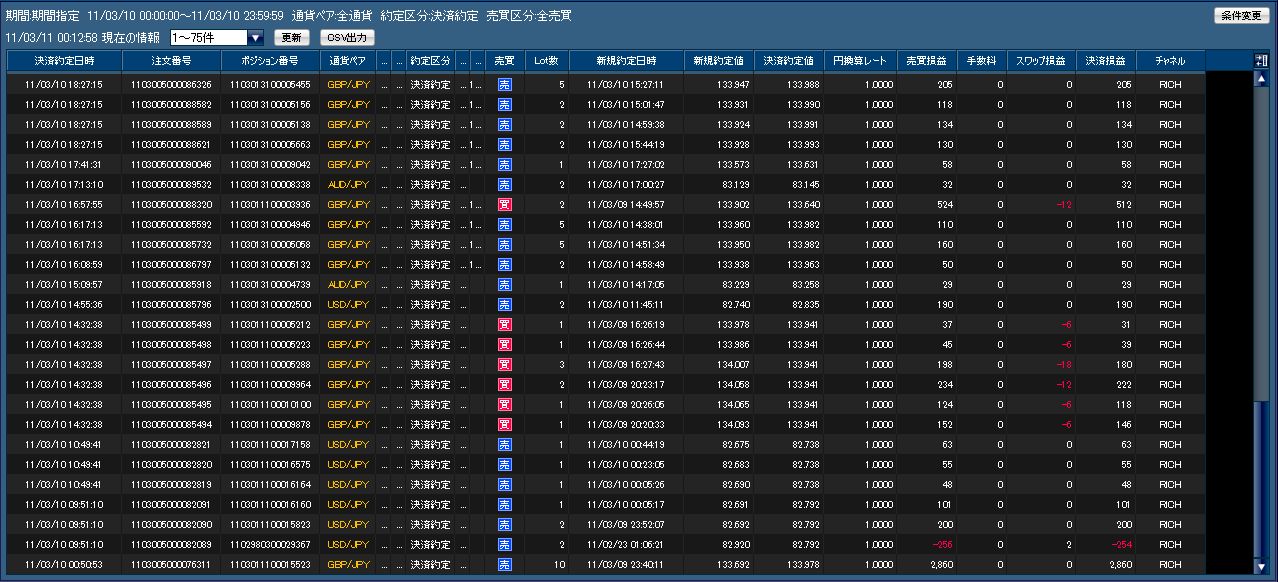
Task: Export the list with CSV出力
Action: (348, 38)
